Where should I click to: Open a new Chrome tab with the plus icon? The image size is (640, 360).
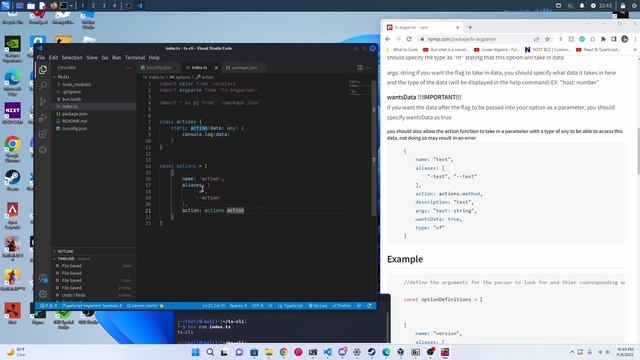click(470, 27)
